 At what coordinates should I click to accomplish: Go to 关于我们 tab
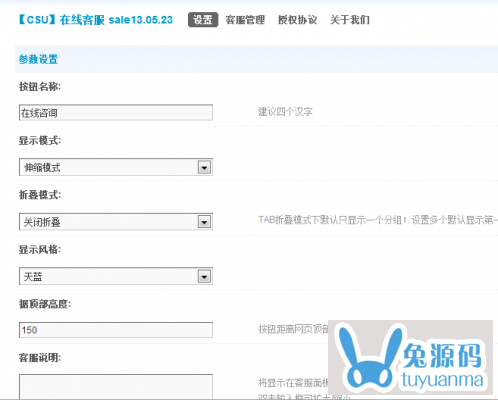(350, 20)
